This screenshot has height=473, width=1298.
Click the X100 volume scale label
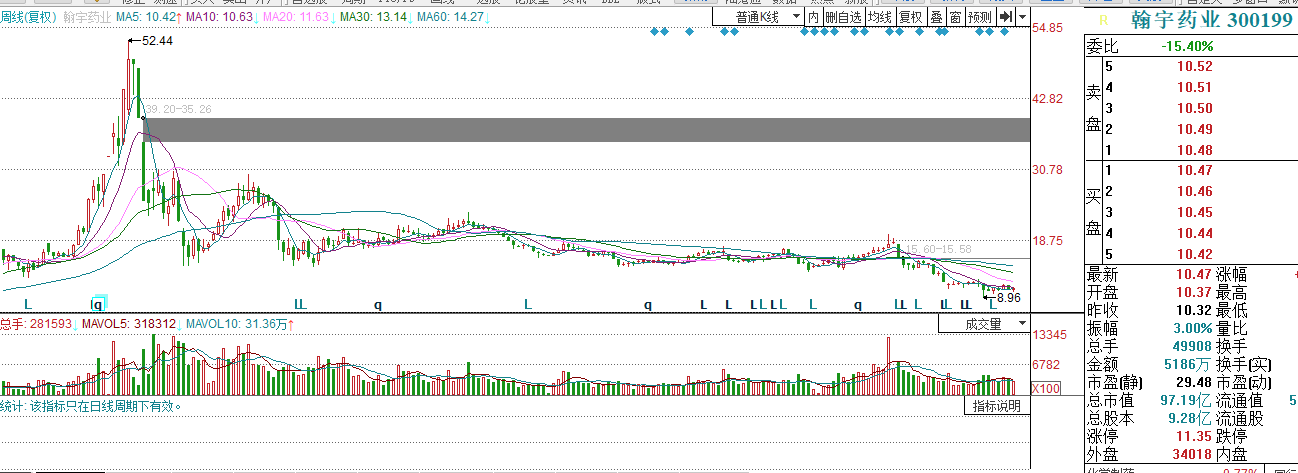click(x=1045, y=388)
